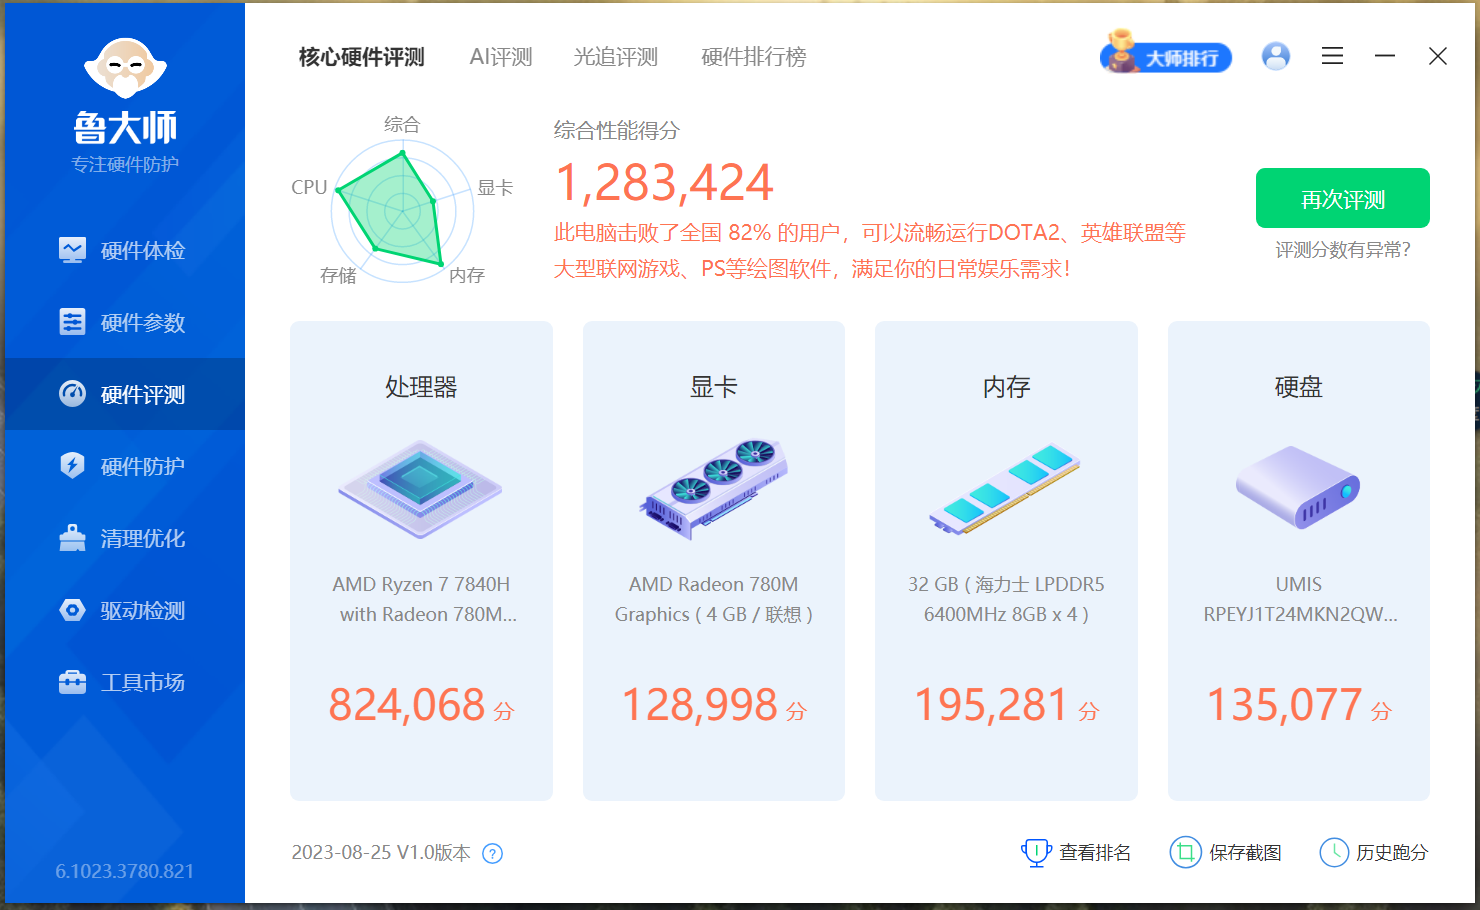Click the CPU score 824,068
The image size is (1480, 910).
tap(407, 705)
